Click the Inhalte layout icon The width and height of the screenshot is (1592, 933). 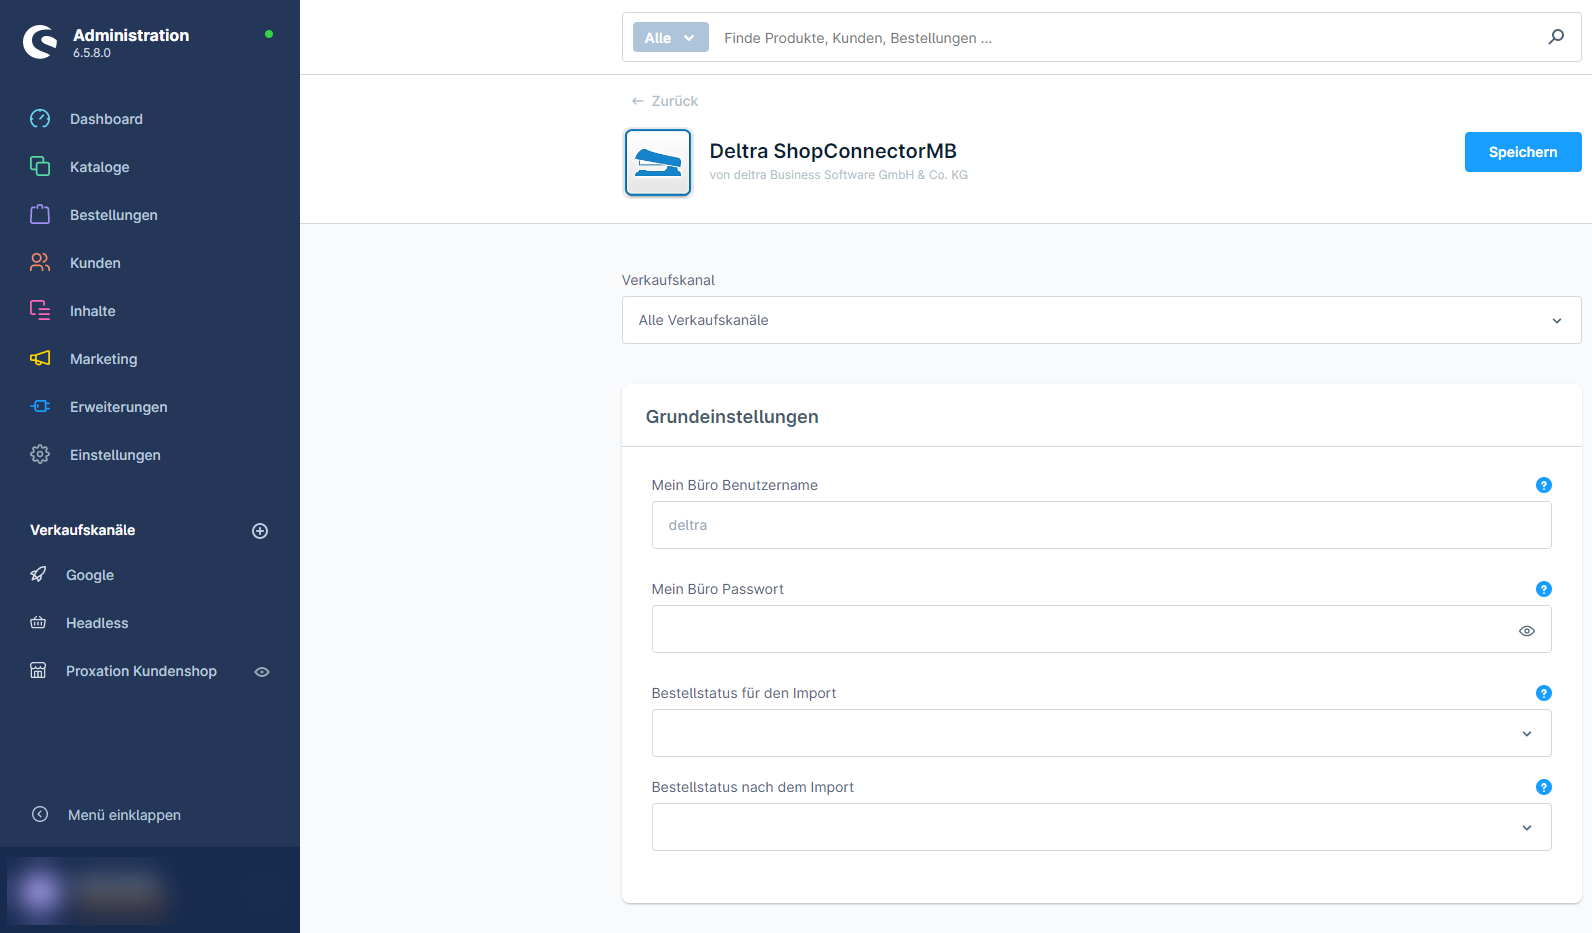pyautogui.click(x=40, y=310)
